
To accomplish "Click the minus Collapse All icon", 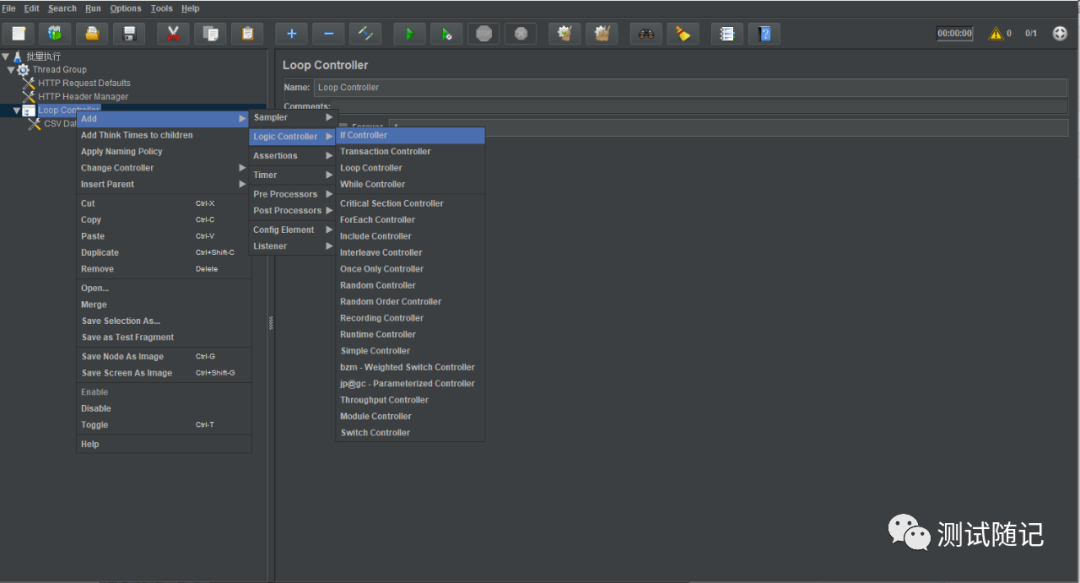I will tap(329, 33).
